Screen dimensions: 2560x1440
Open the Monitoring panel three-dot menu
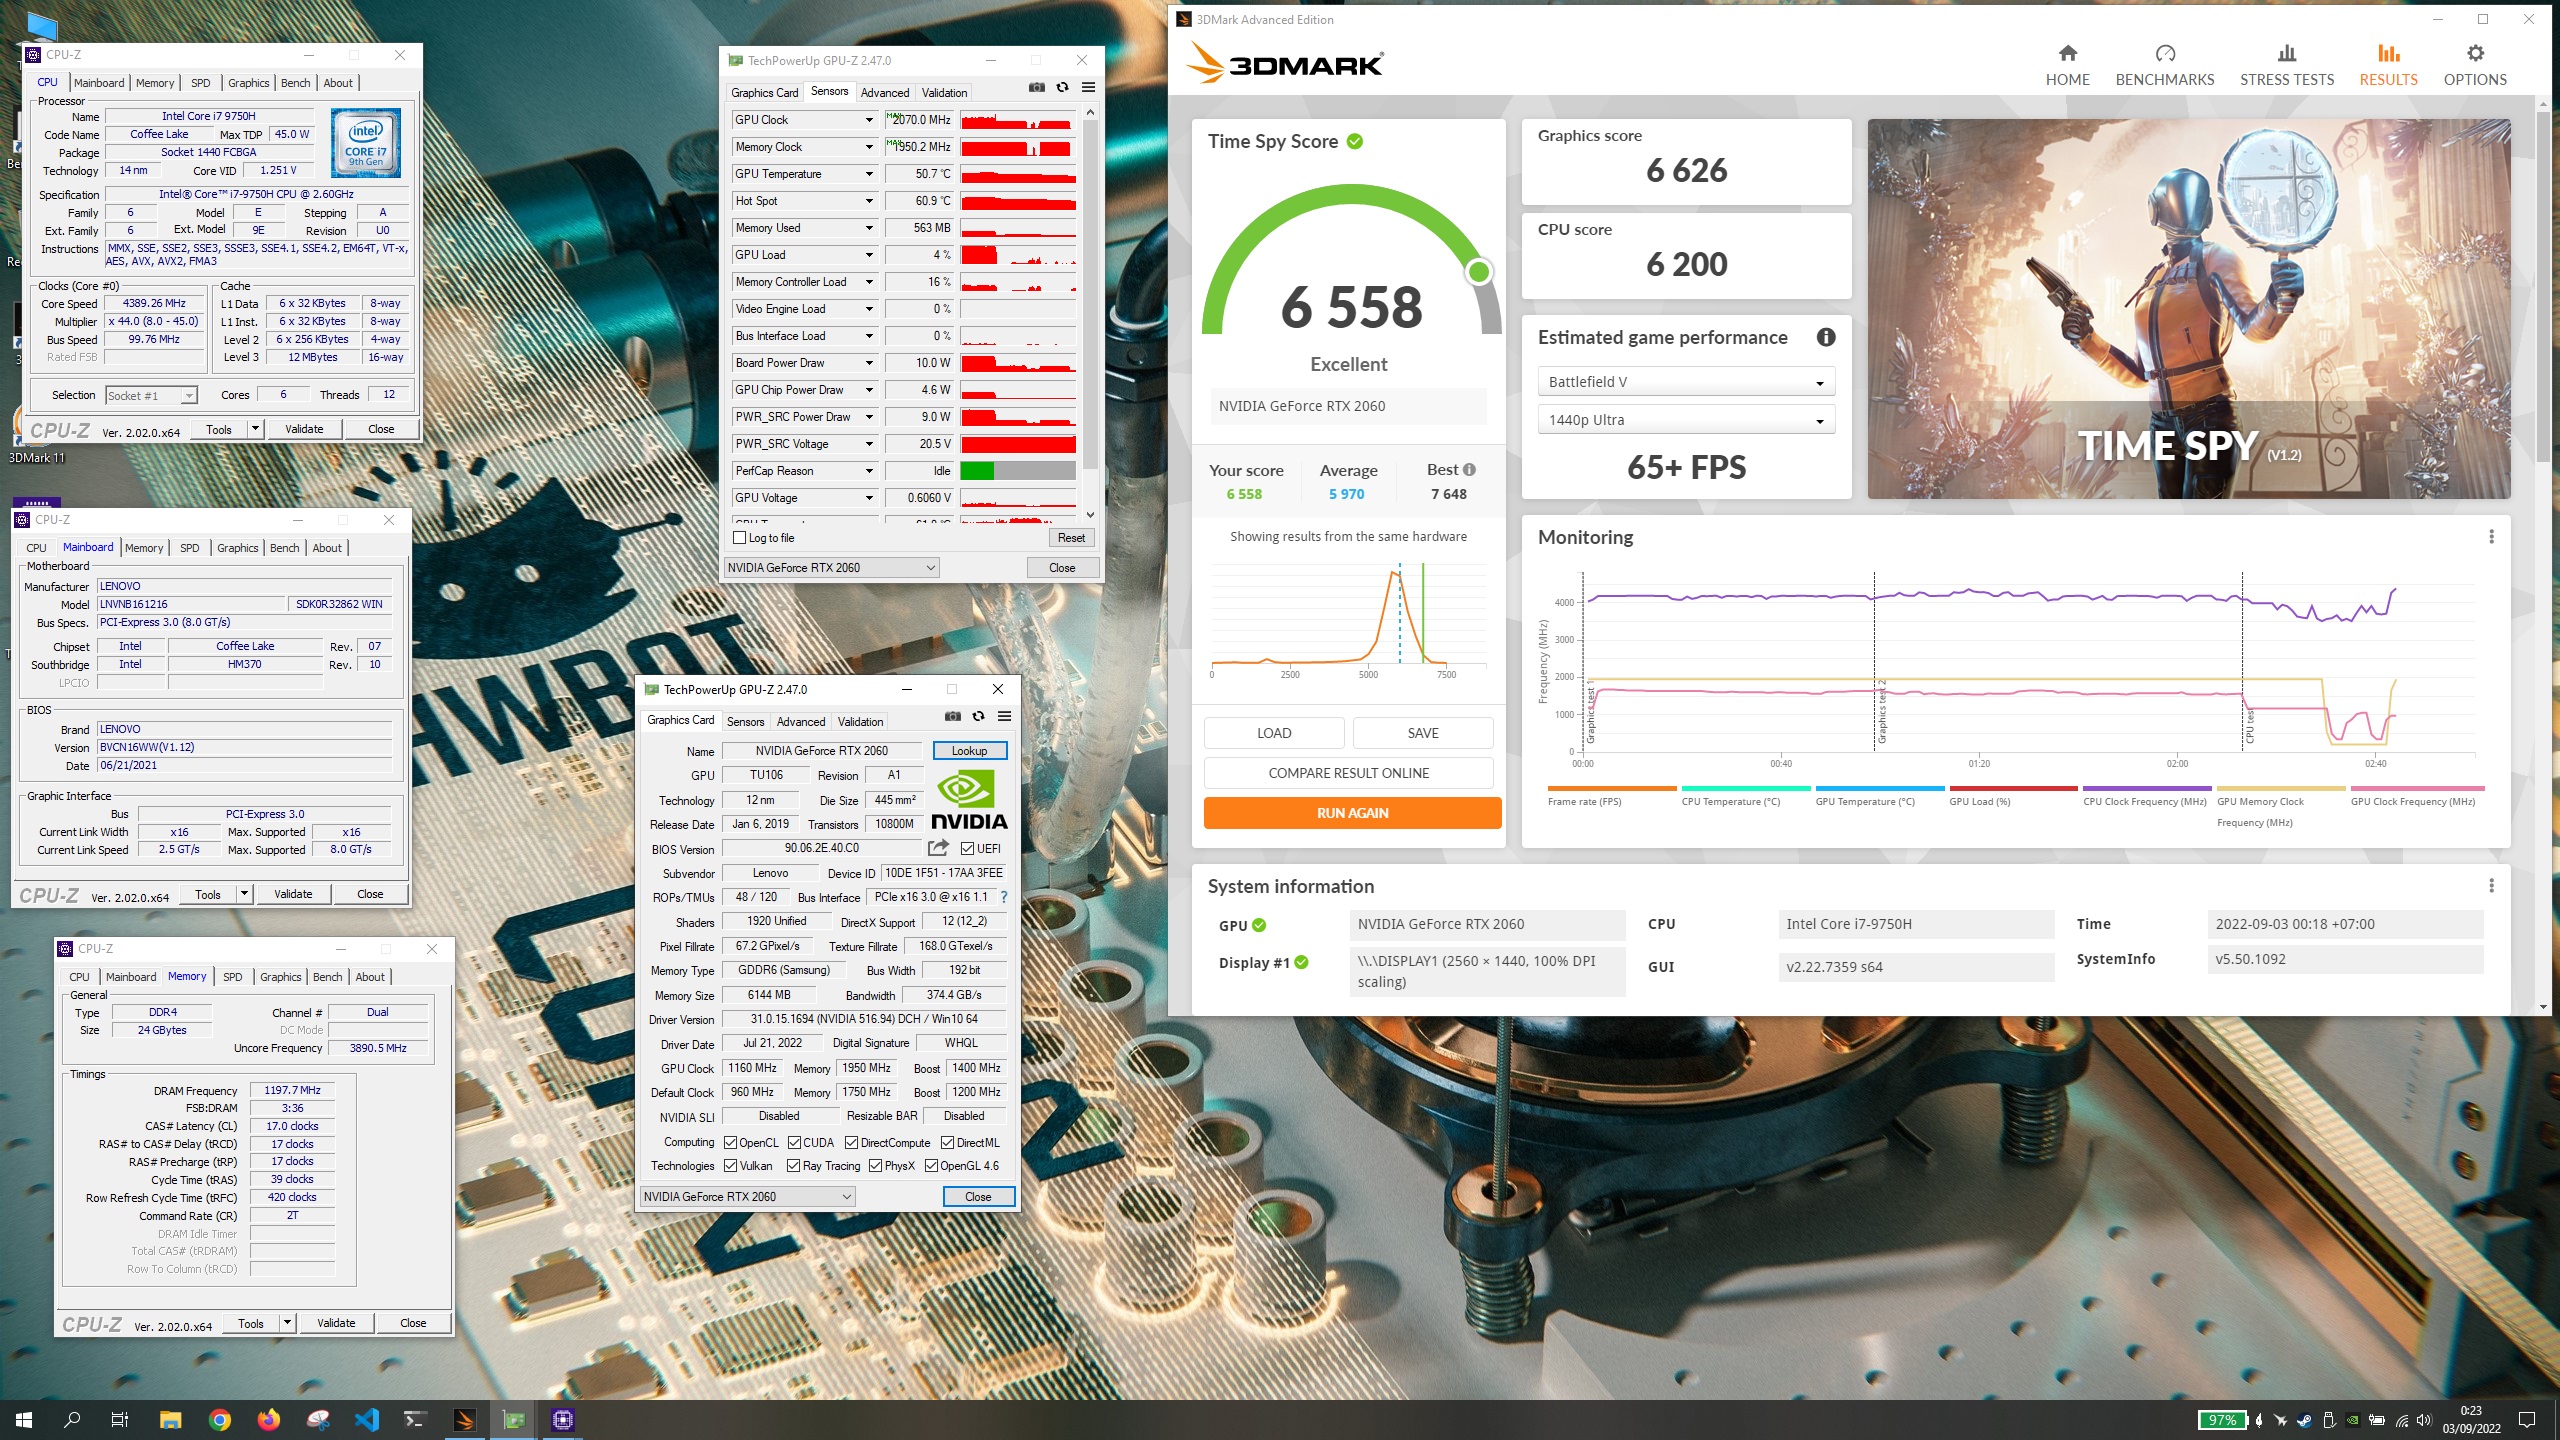tap(2491, 537)
